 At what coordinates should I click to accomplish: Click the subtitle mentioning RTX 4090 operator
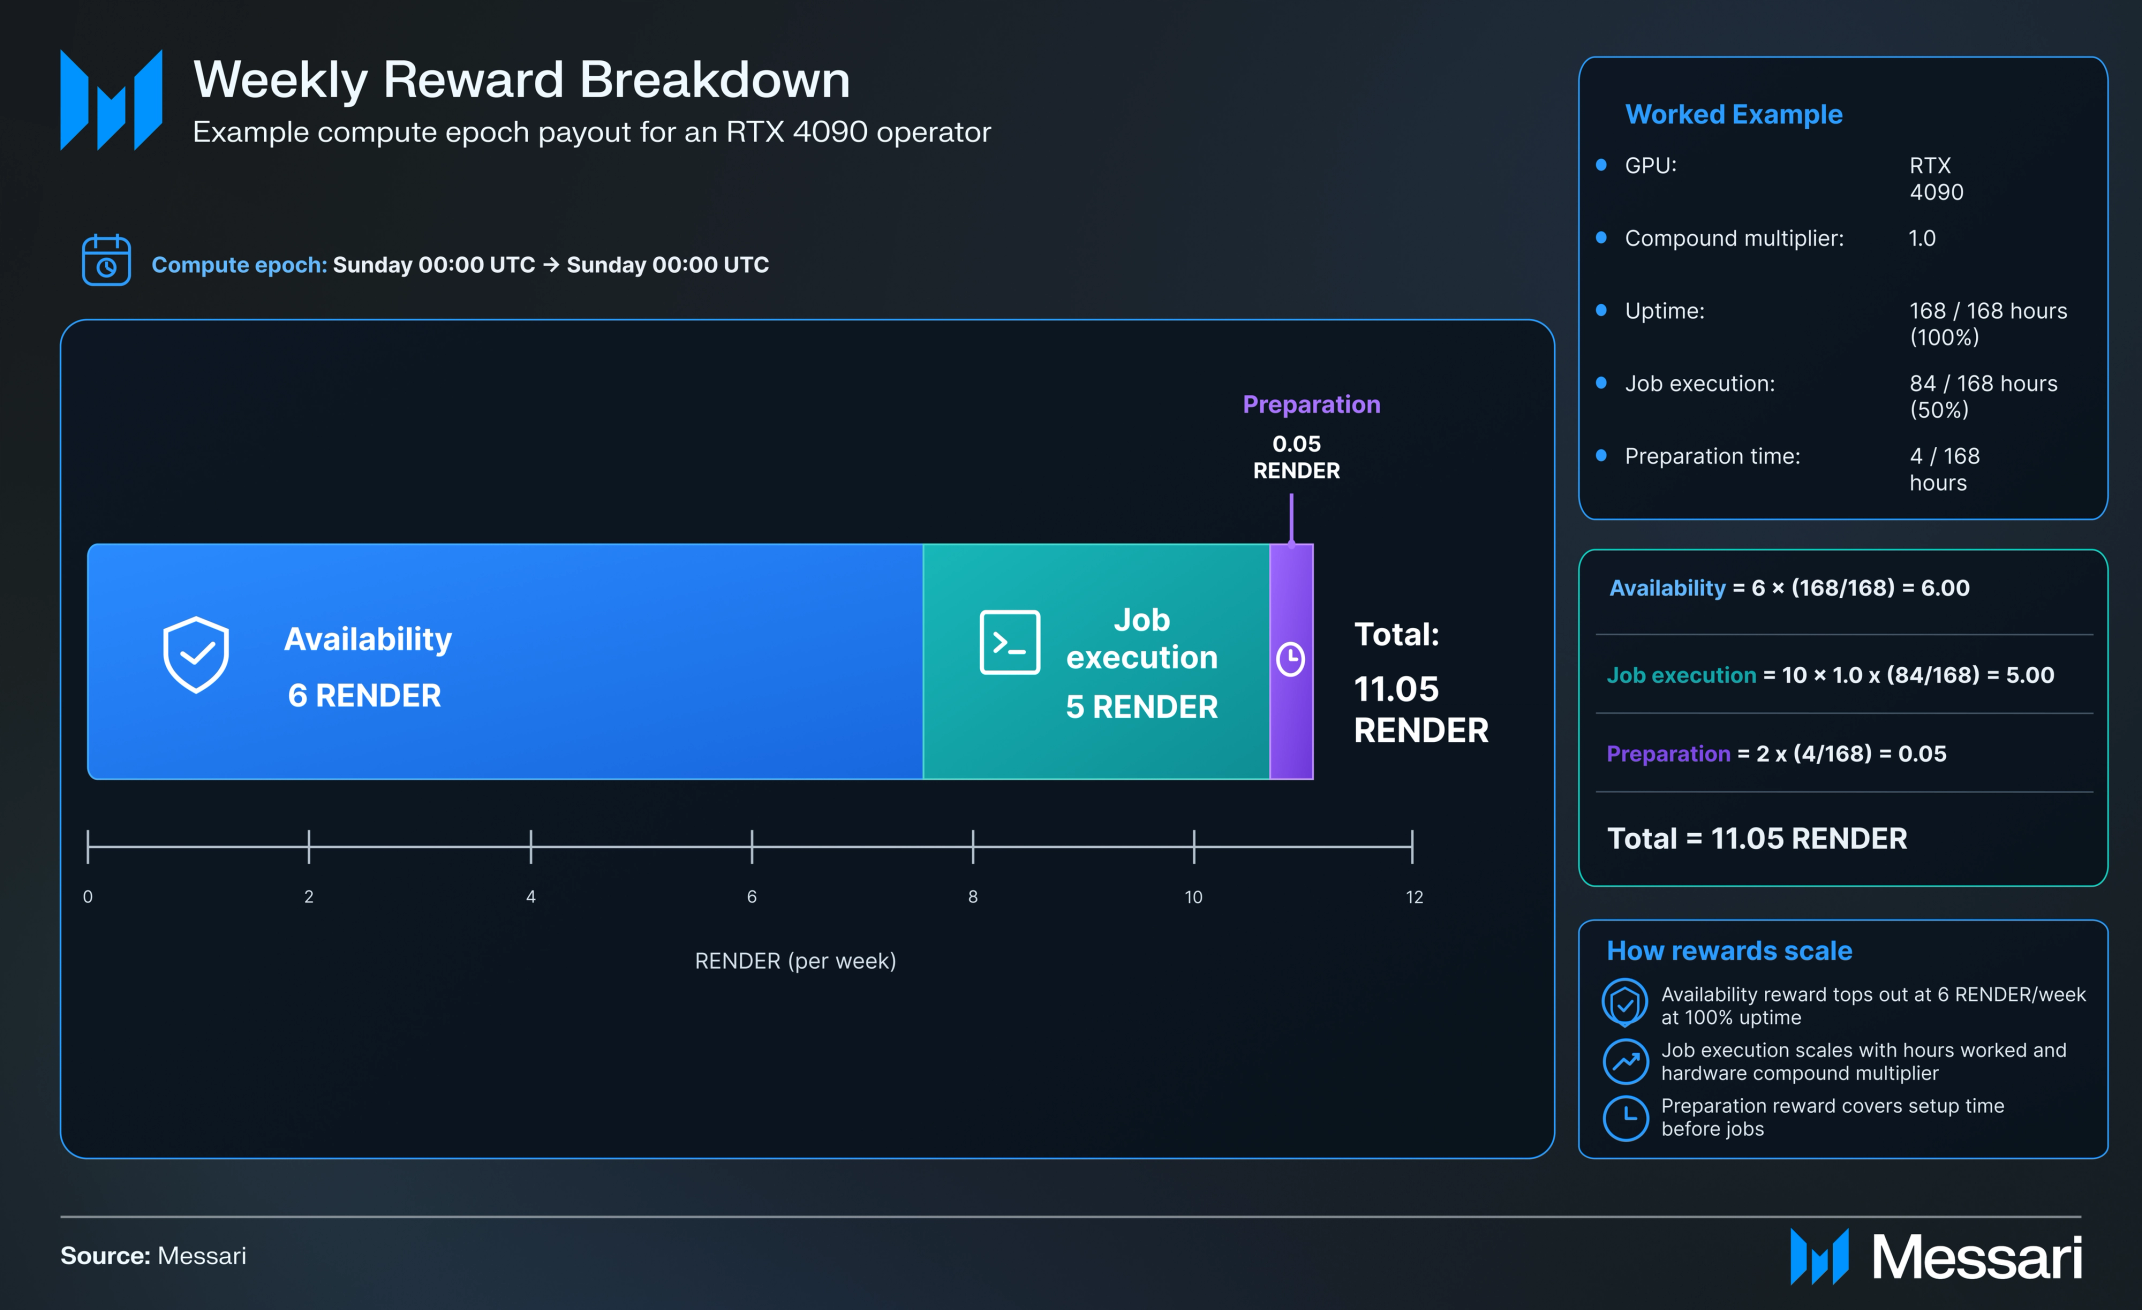(592, 132)
